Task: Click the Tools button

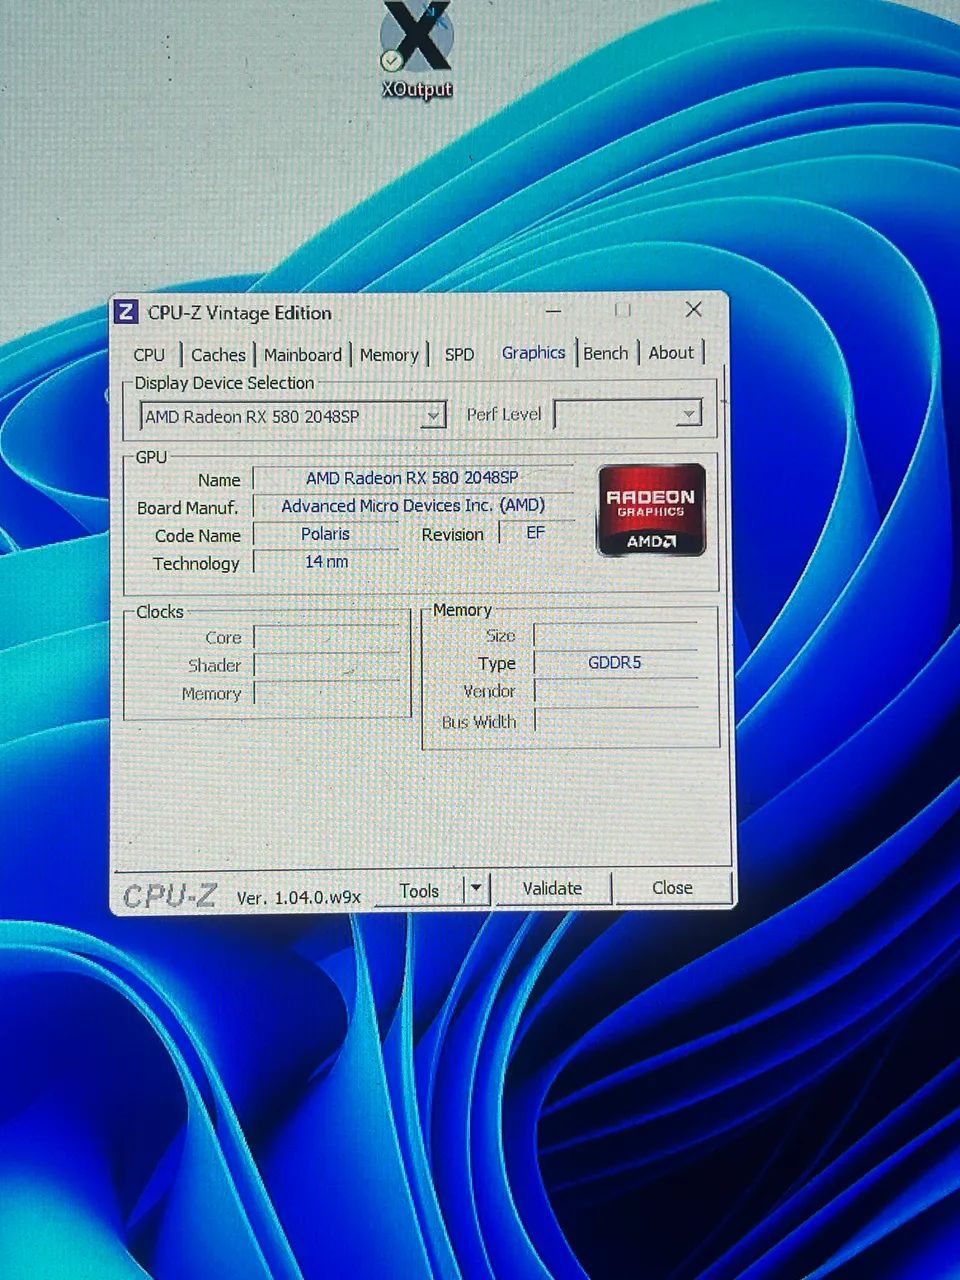Action: point(419,890)
